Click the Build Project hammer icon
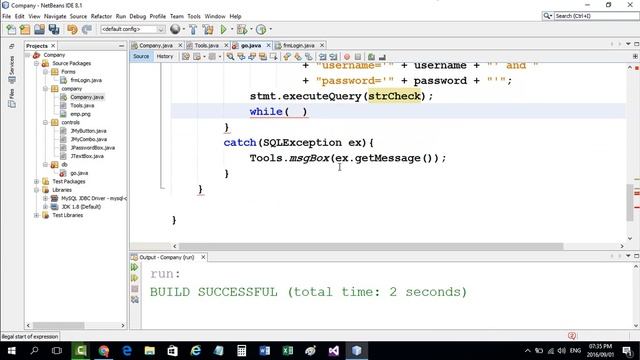Viewport: 640px width, 360px height. 193,29
